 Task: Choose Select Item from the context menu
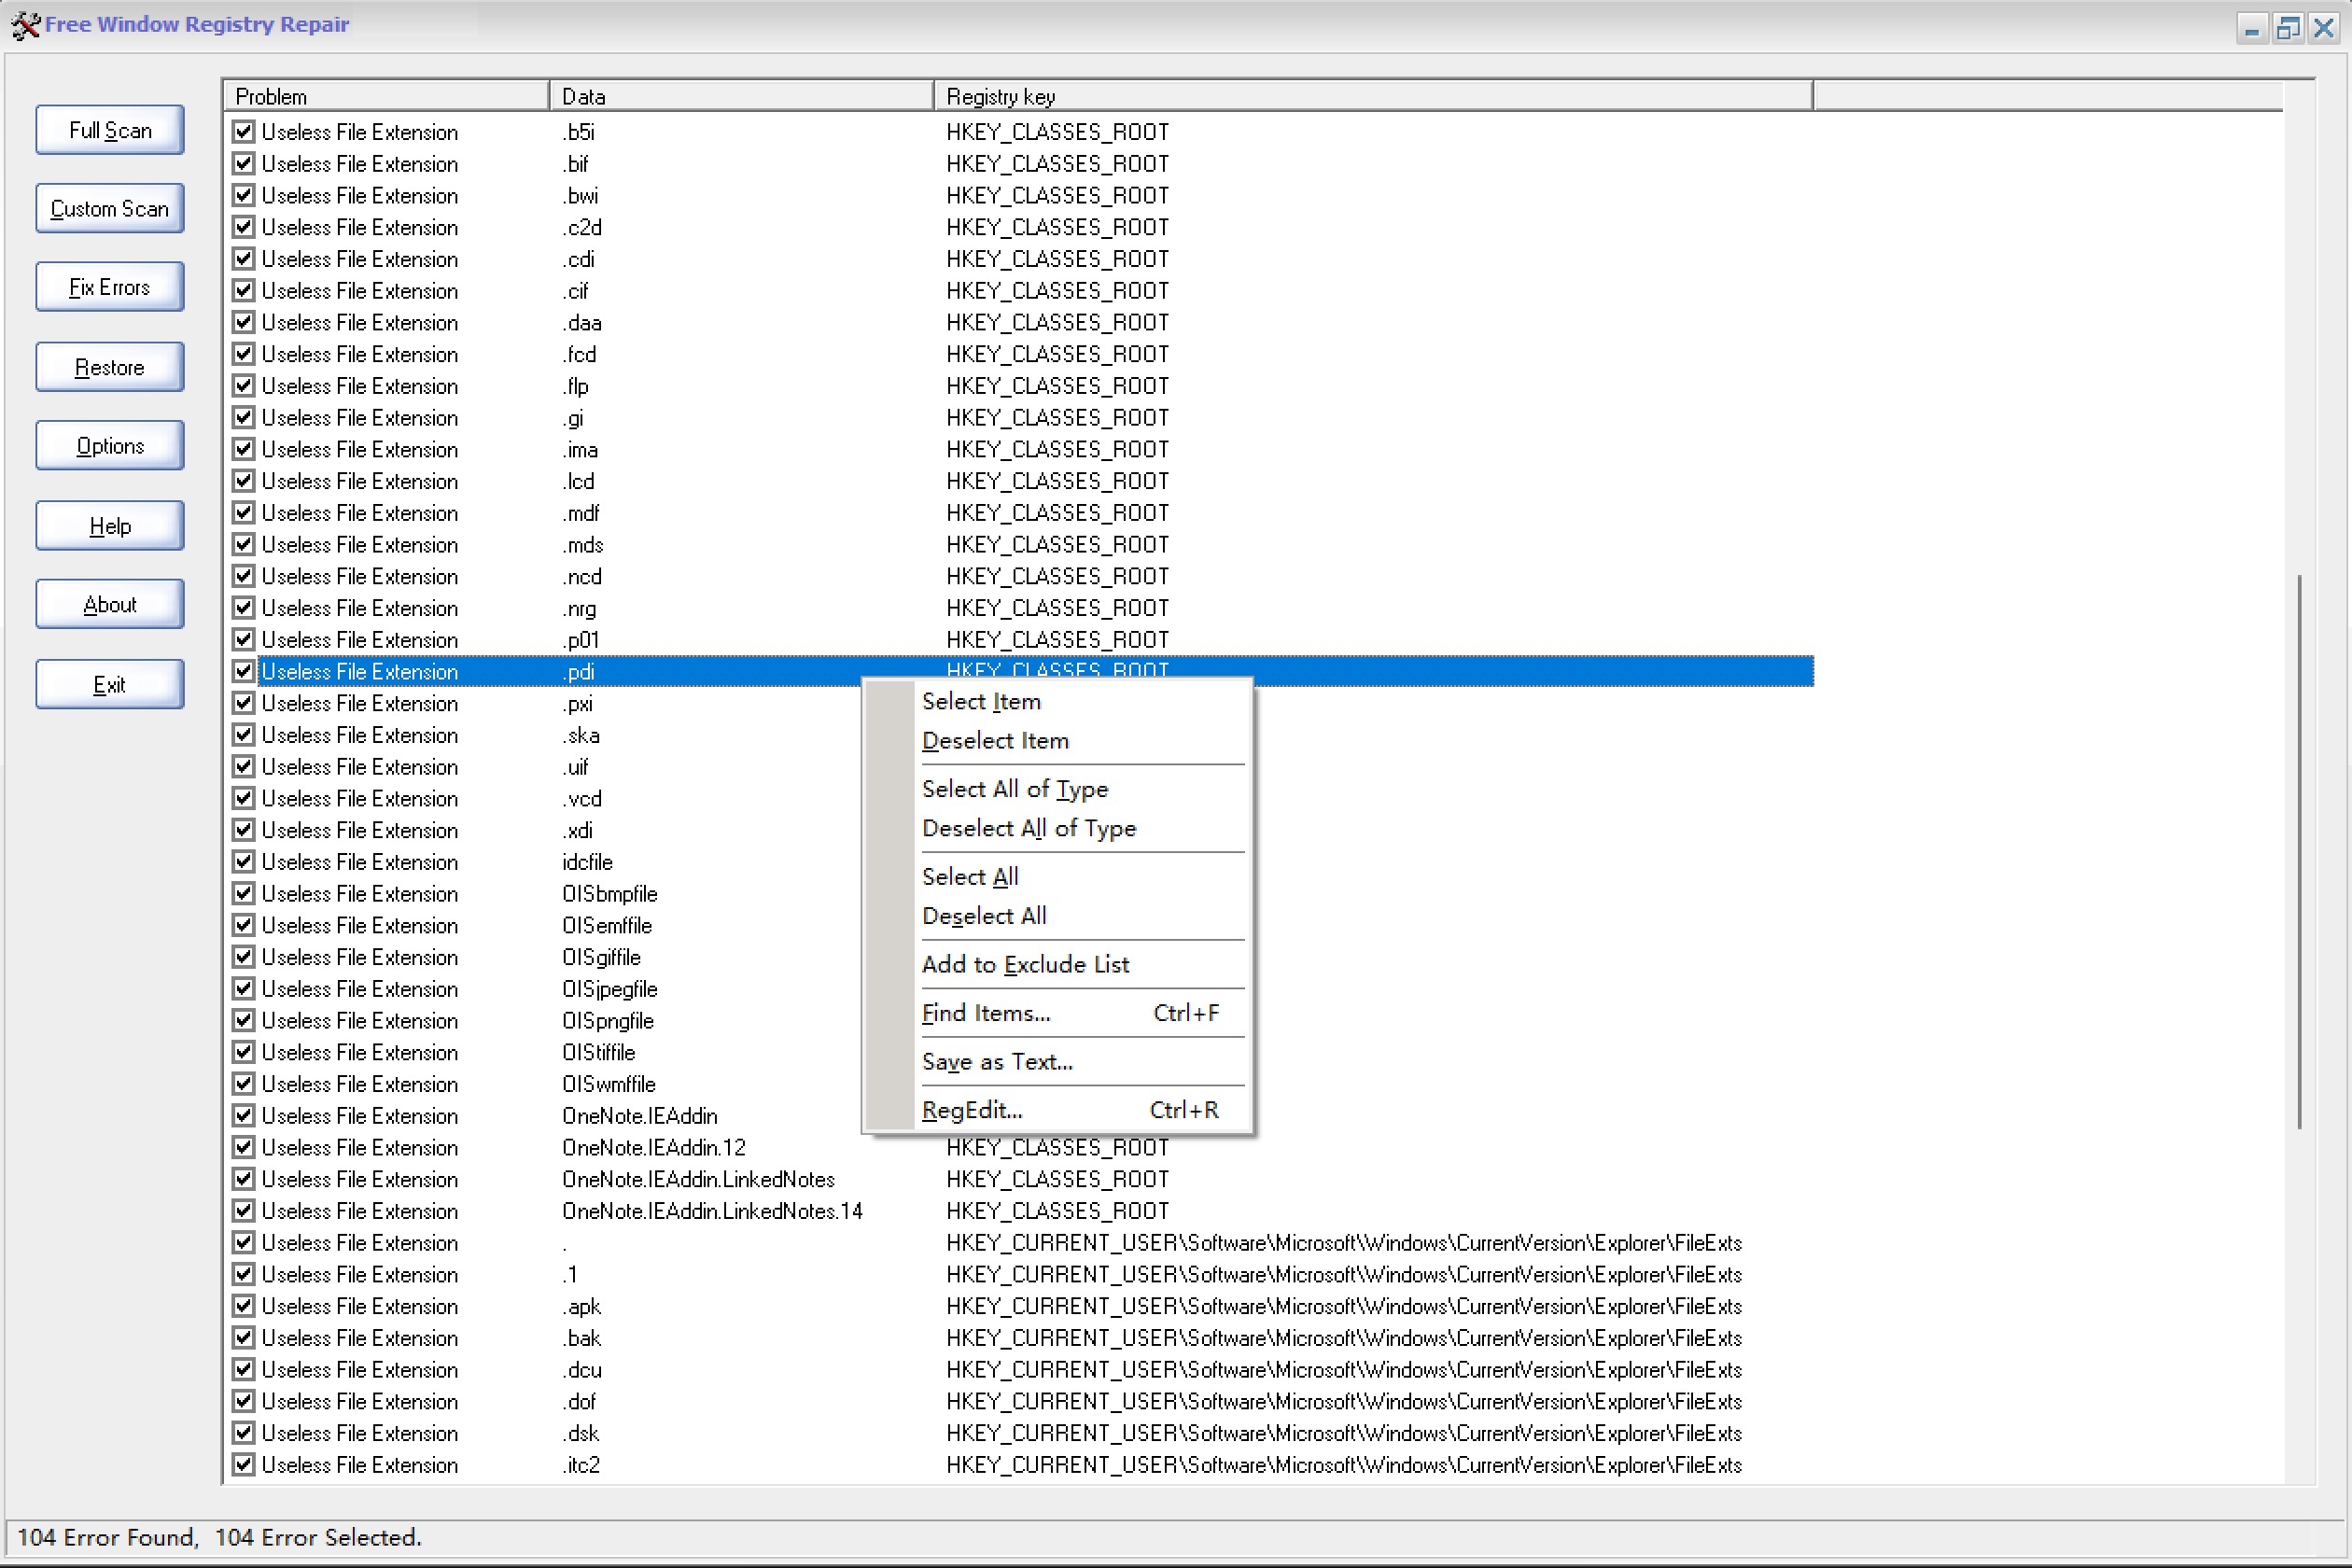click(981, 701)
